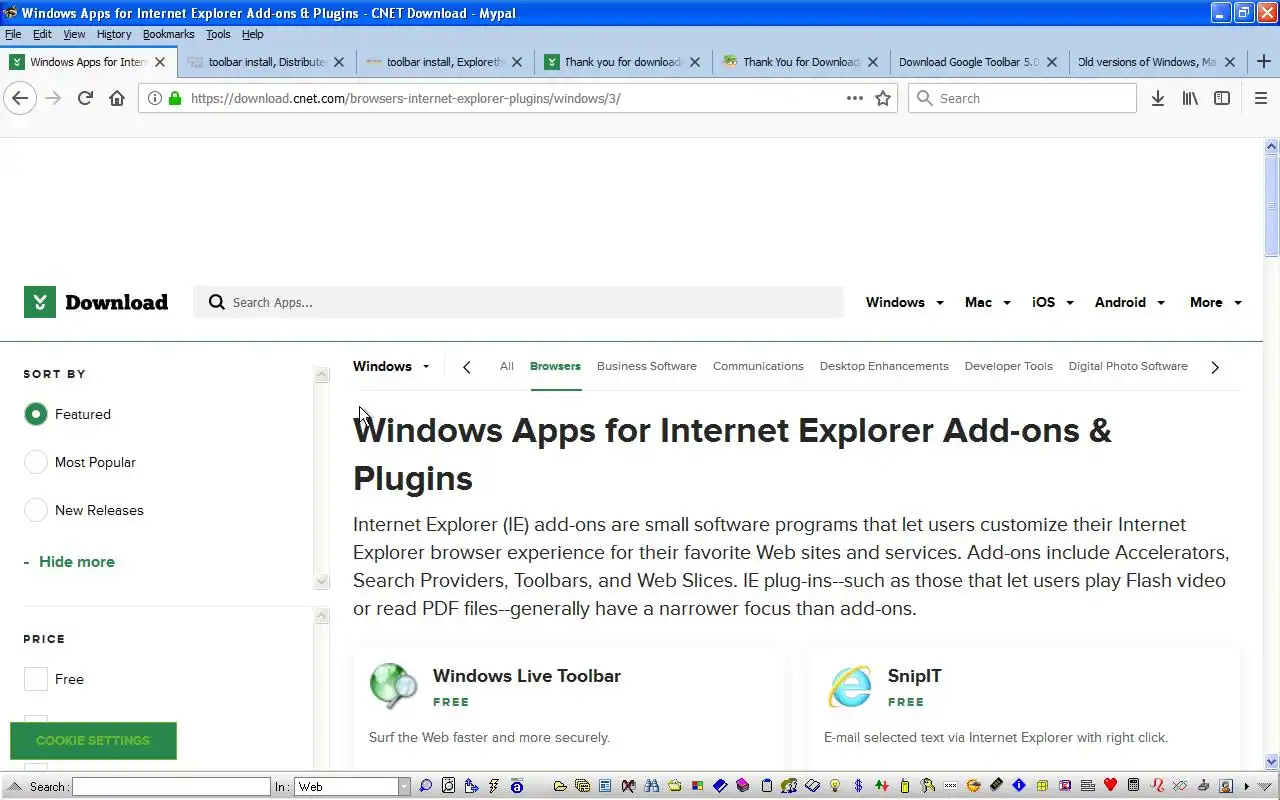Open the SnipIT app listing
The image size is (1280, 800).
[x=914, y=676]
